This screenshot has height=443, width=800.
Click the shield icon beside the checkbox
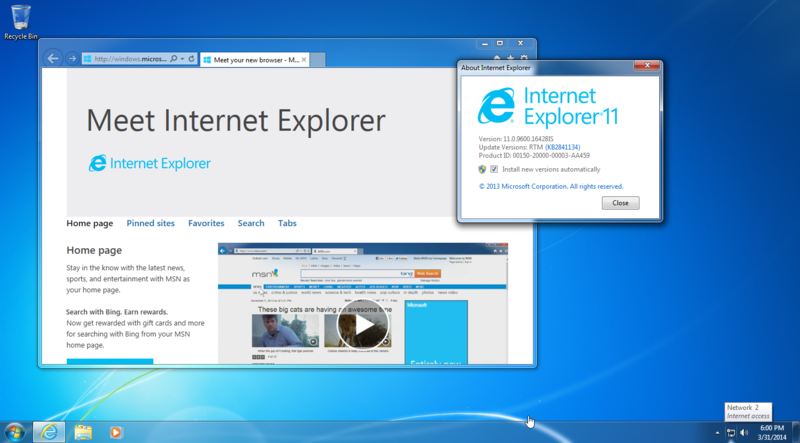point(482,169)
